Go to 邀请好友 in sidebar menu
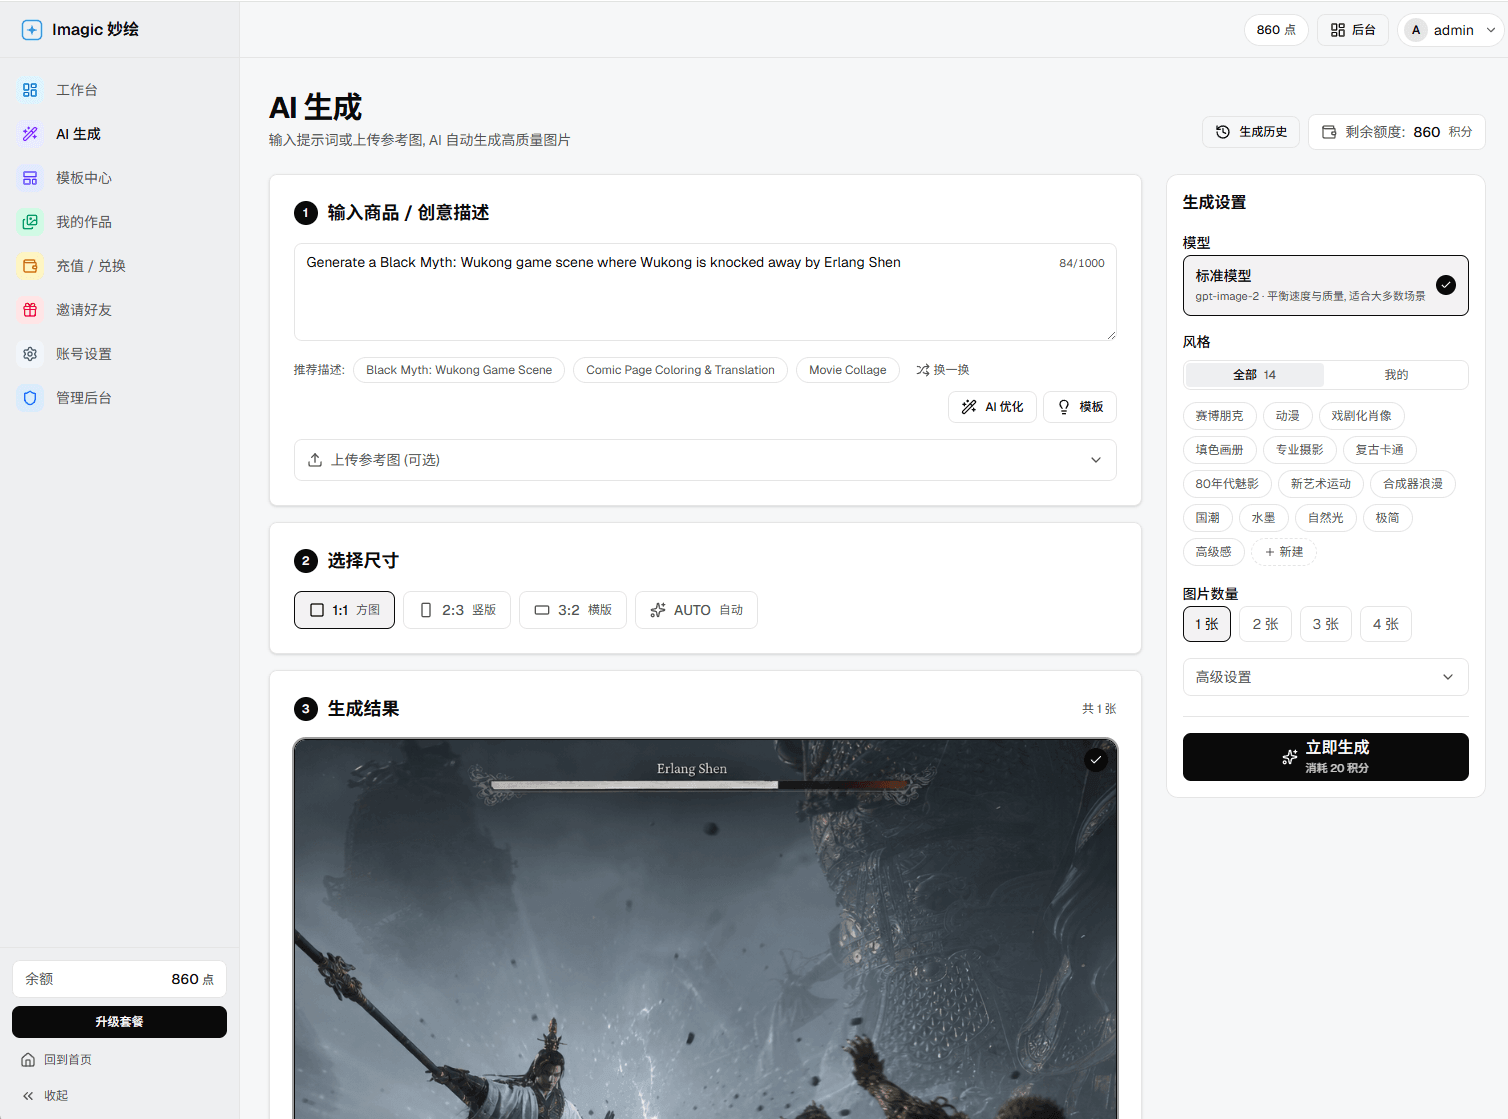The image size is (1508, 1119). click(120, 310)
